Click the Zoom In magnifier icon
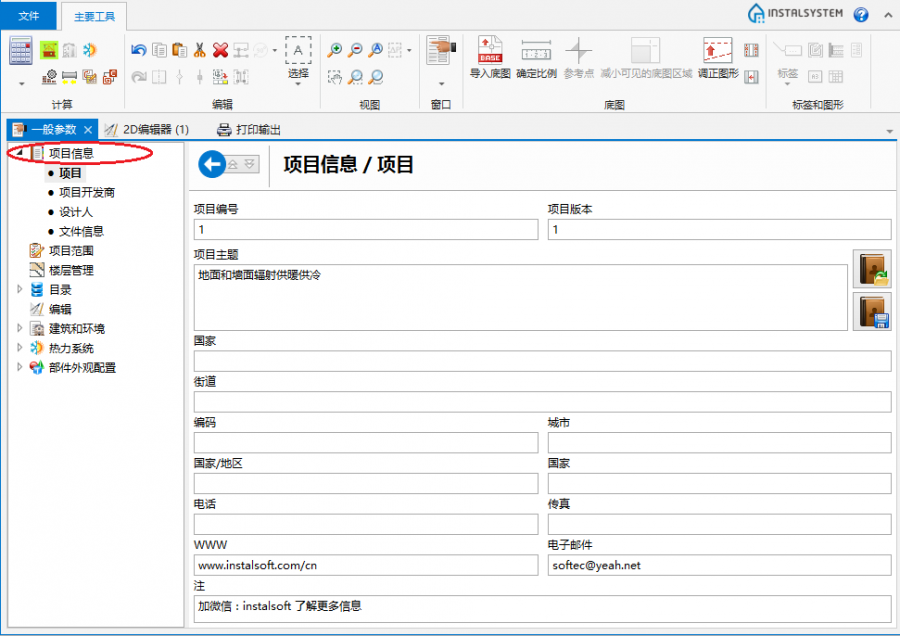The image size is (900, 636). pos(335,50)
